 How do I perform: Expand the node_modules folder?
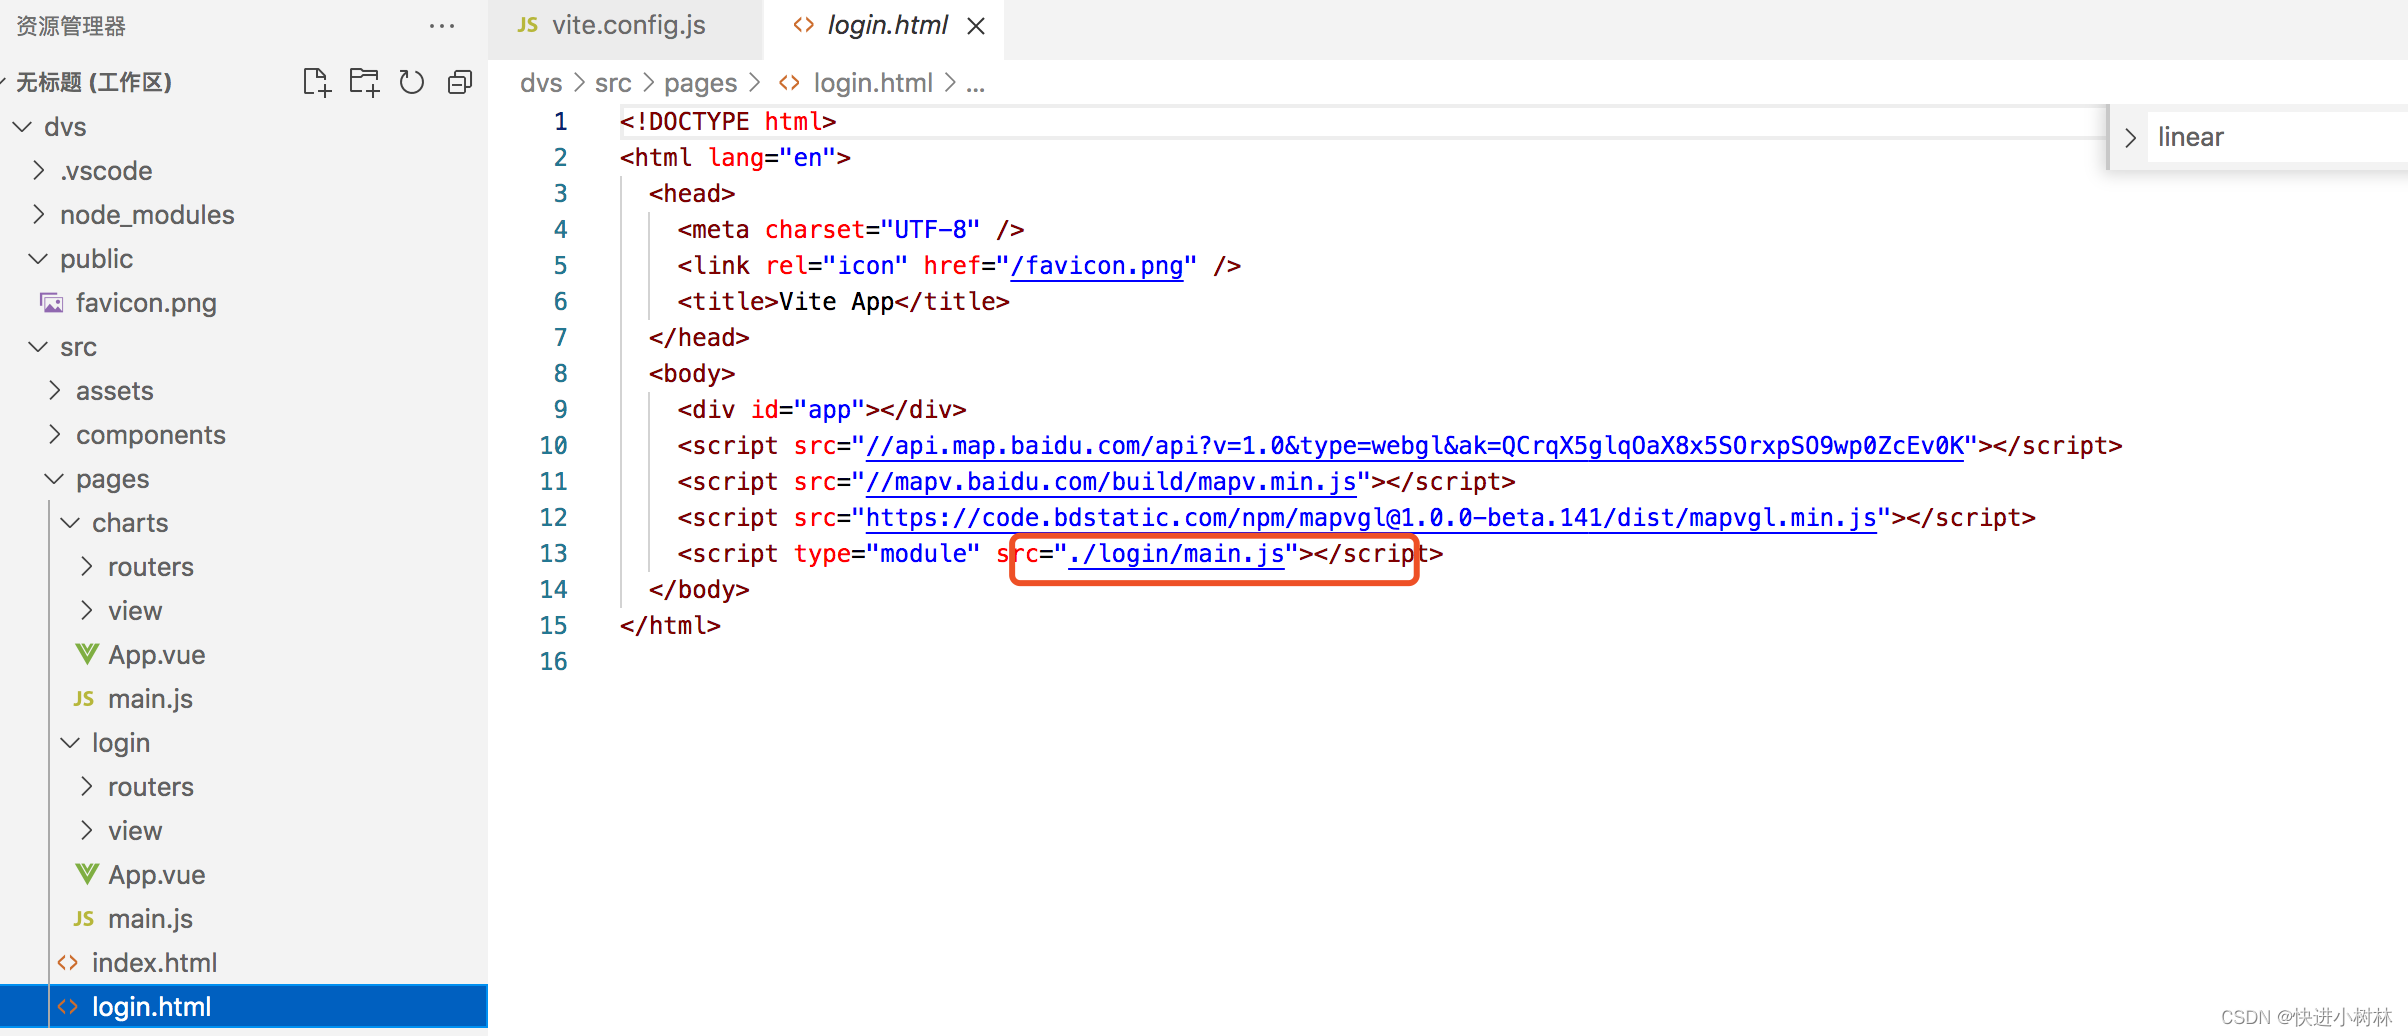coord(38,214)
